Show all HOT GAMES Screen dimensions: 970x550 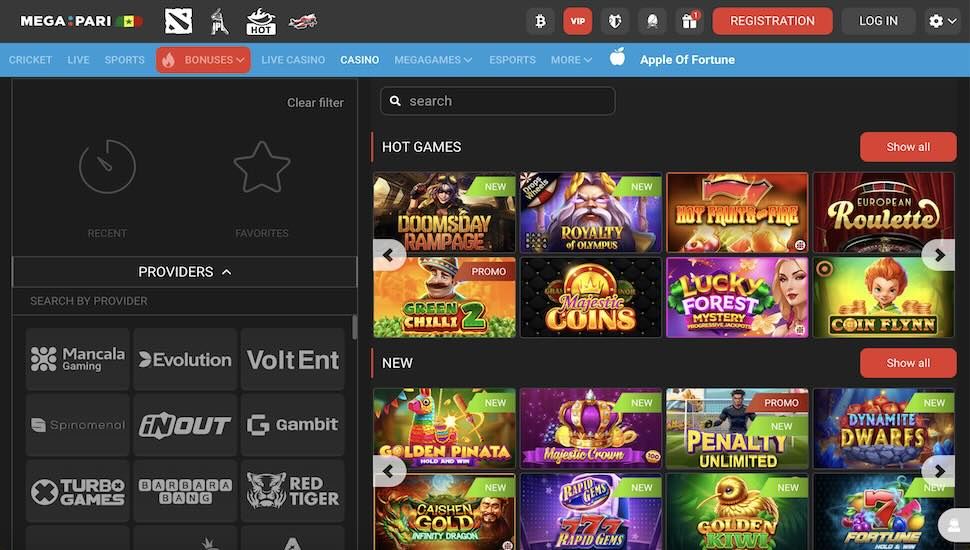[x=908, y=147]
